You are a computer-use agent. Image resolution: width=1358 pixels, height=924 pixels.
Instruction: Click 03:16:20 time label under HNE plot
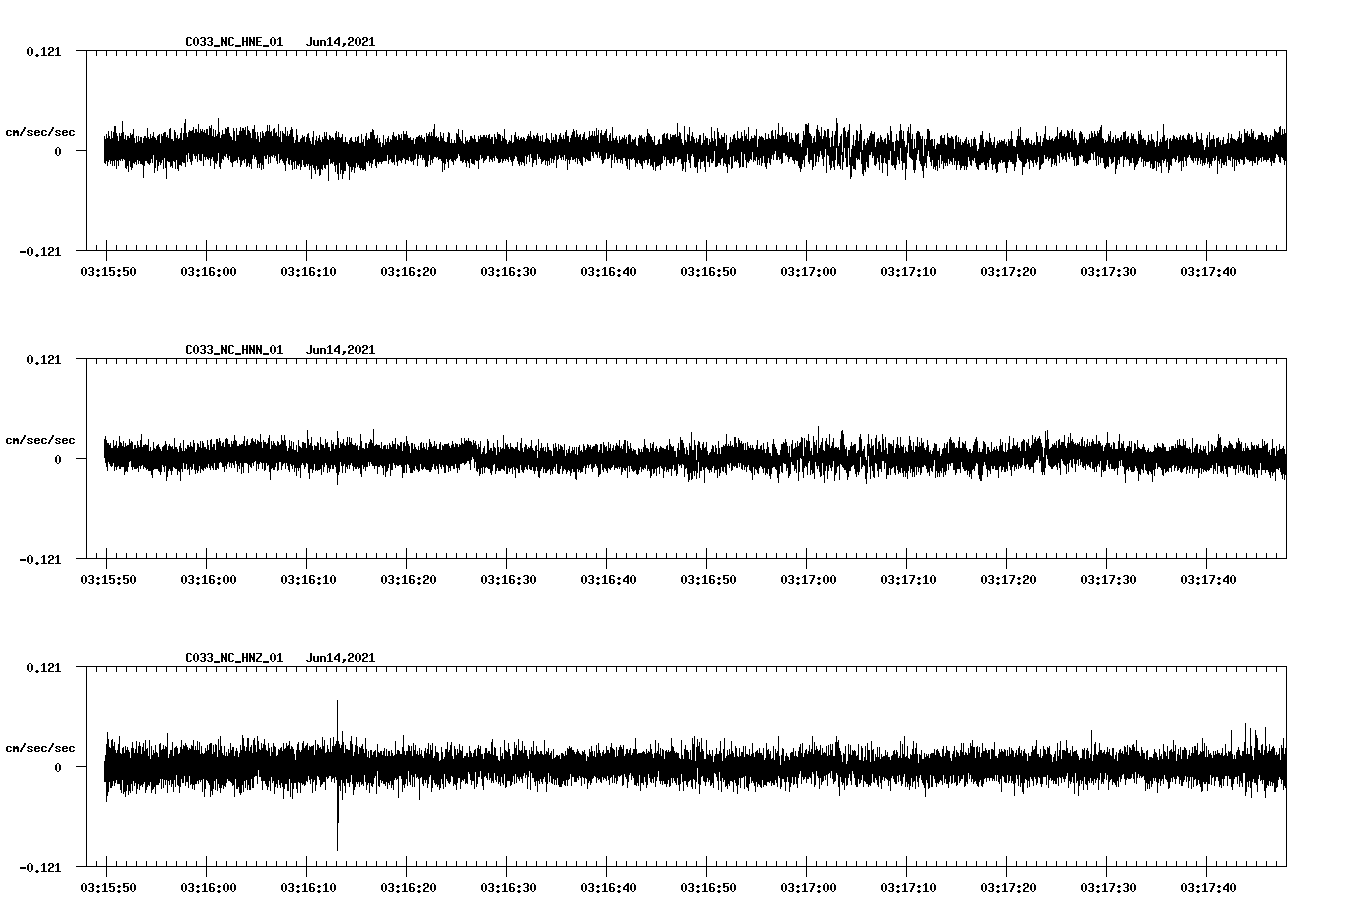(408, 271)
